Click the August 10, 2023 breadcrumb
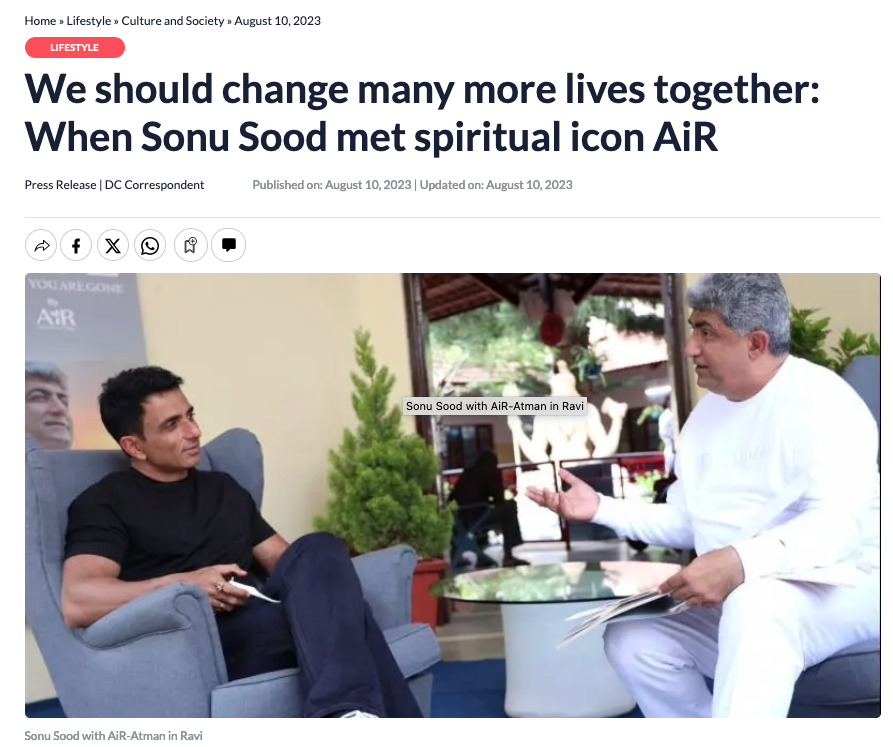893x747 pixels. point(277,21)
